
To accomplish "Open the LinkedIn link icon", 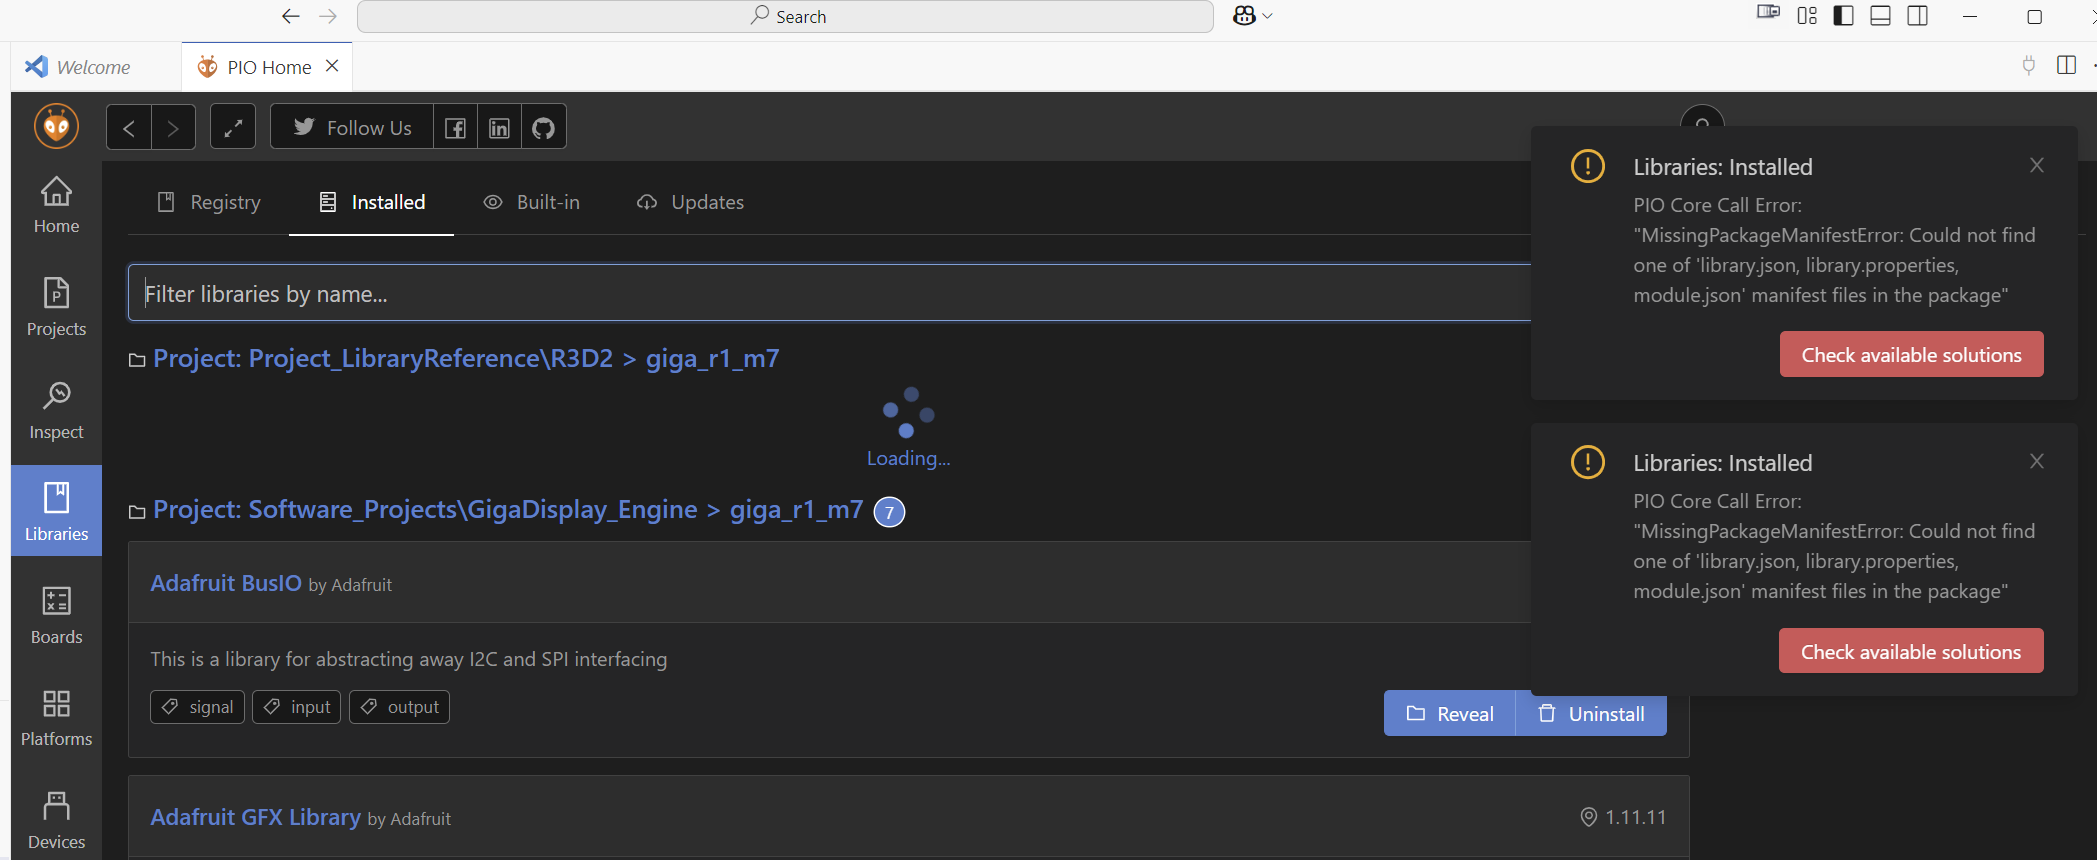I will (499, 127).
